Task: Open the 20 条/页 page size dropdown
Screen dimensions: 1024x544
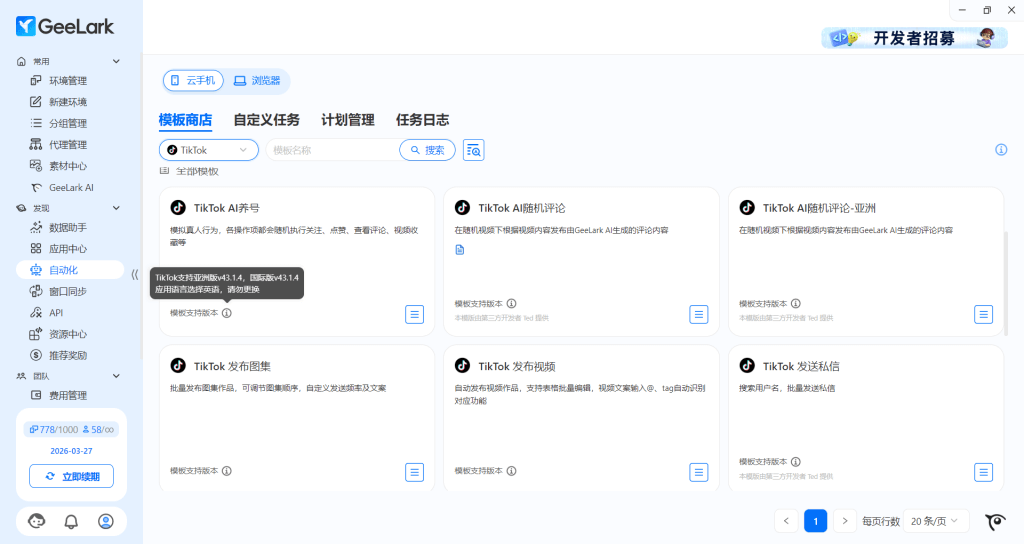Action: pyautogui.click(x=935, y=521)
